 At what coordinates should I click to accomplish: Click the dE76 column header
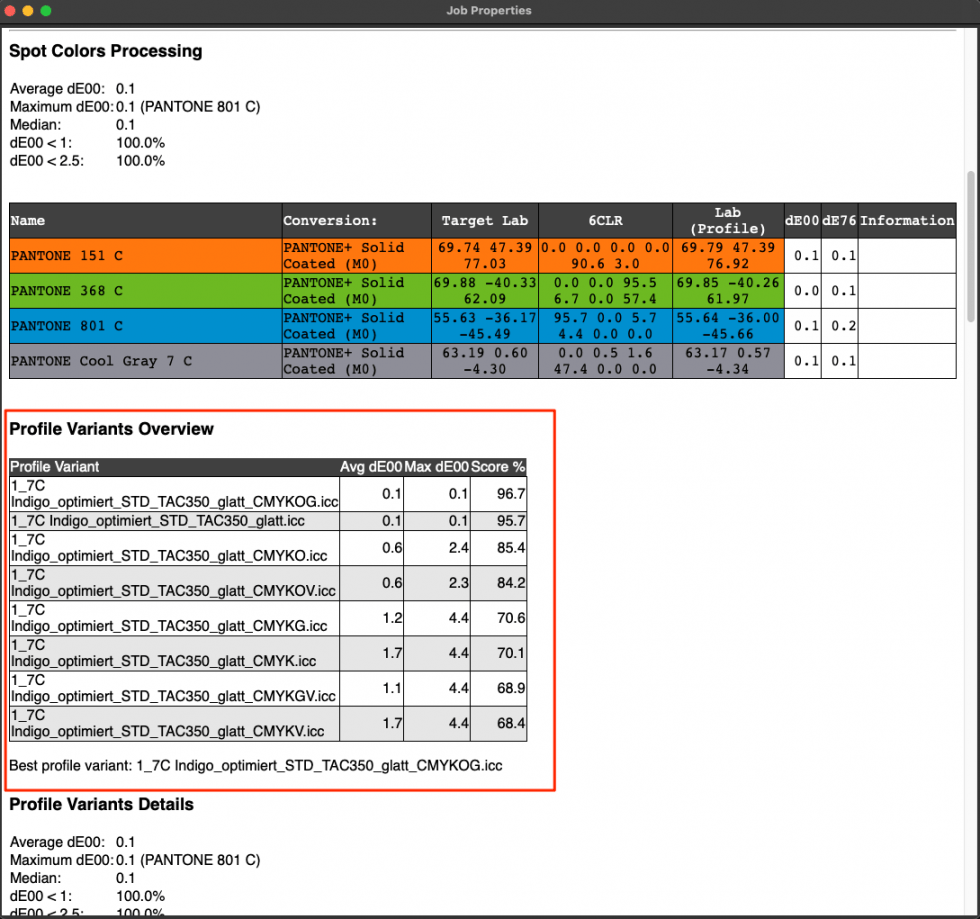pyautogui.click(x=839, y=220)
